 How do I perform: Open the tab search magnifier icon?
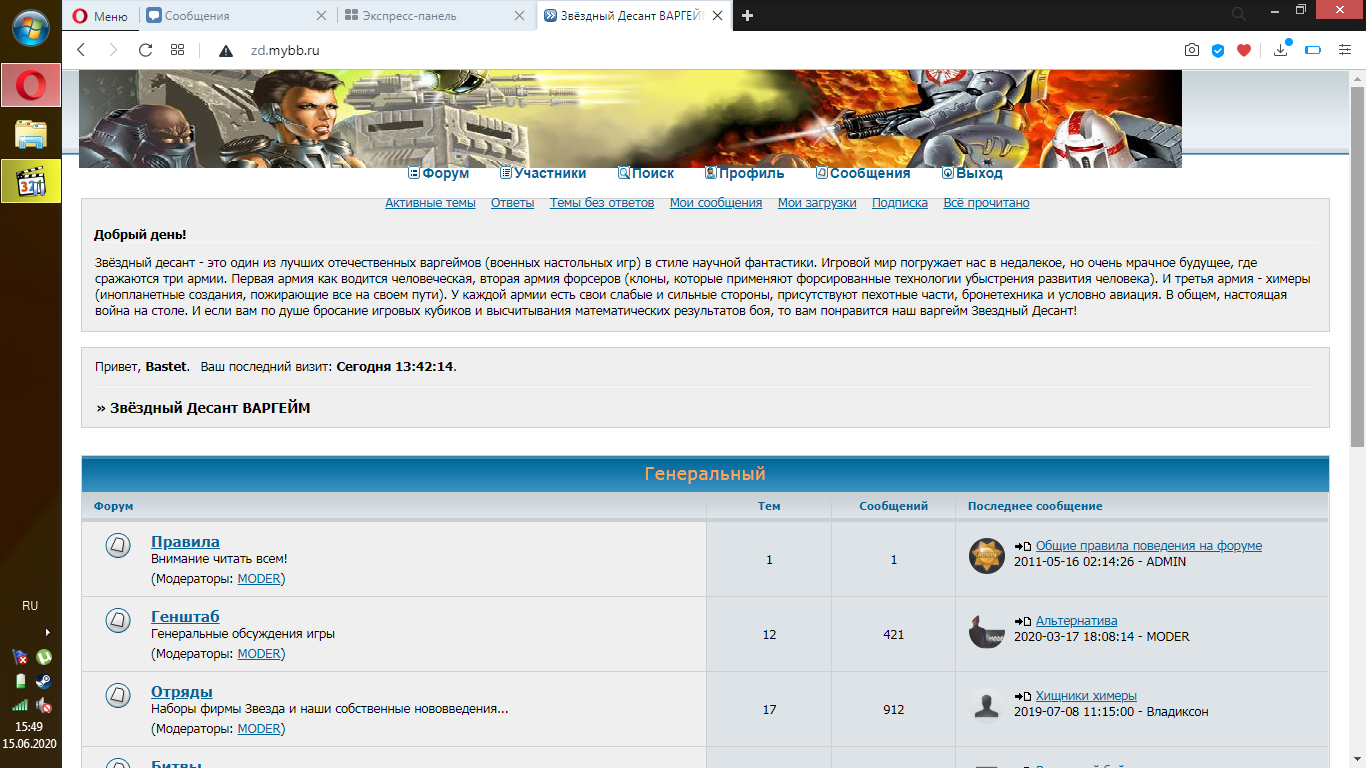pos(1239,14)
